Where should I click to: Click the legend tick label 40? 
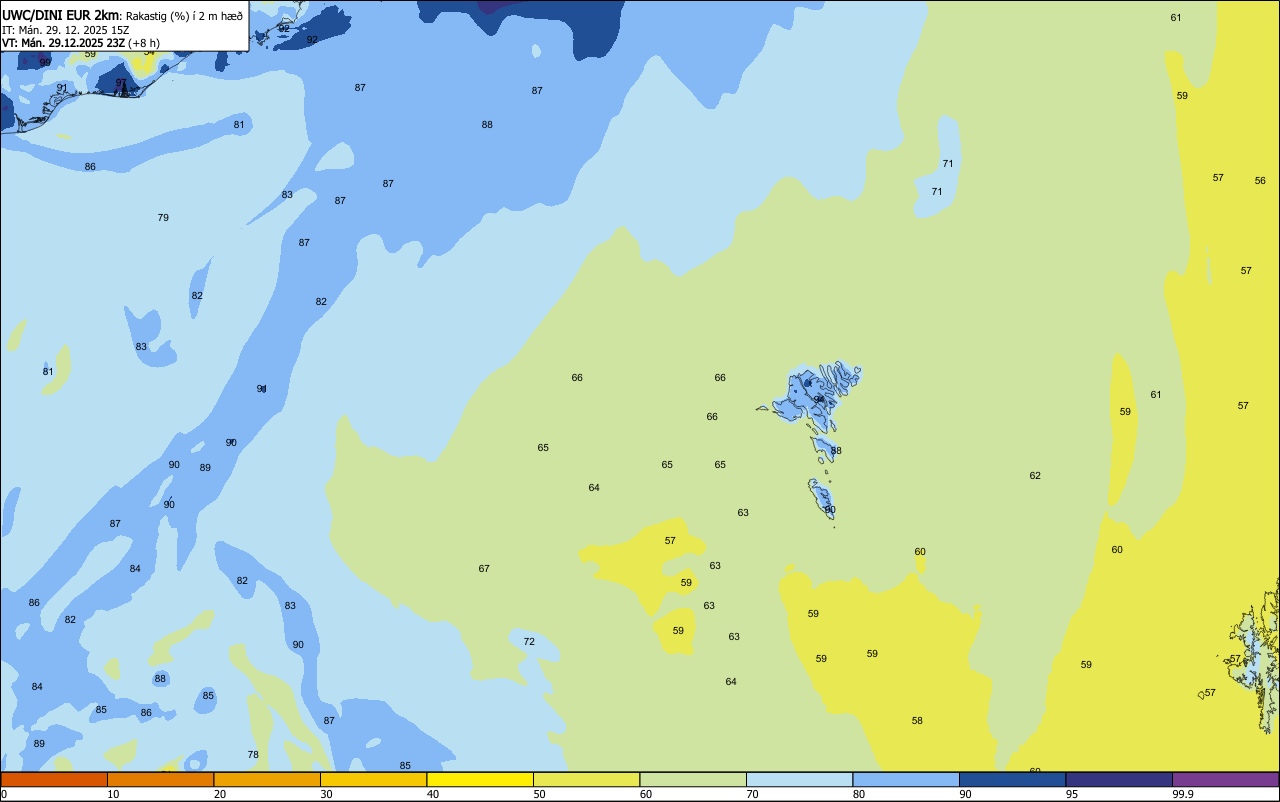click(x=433, y=794)
